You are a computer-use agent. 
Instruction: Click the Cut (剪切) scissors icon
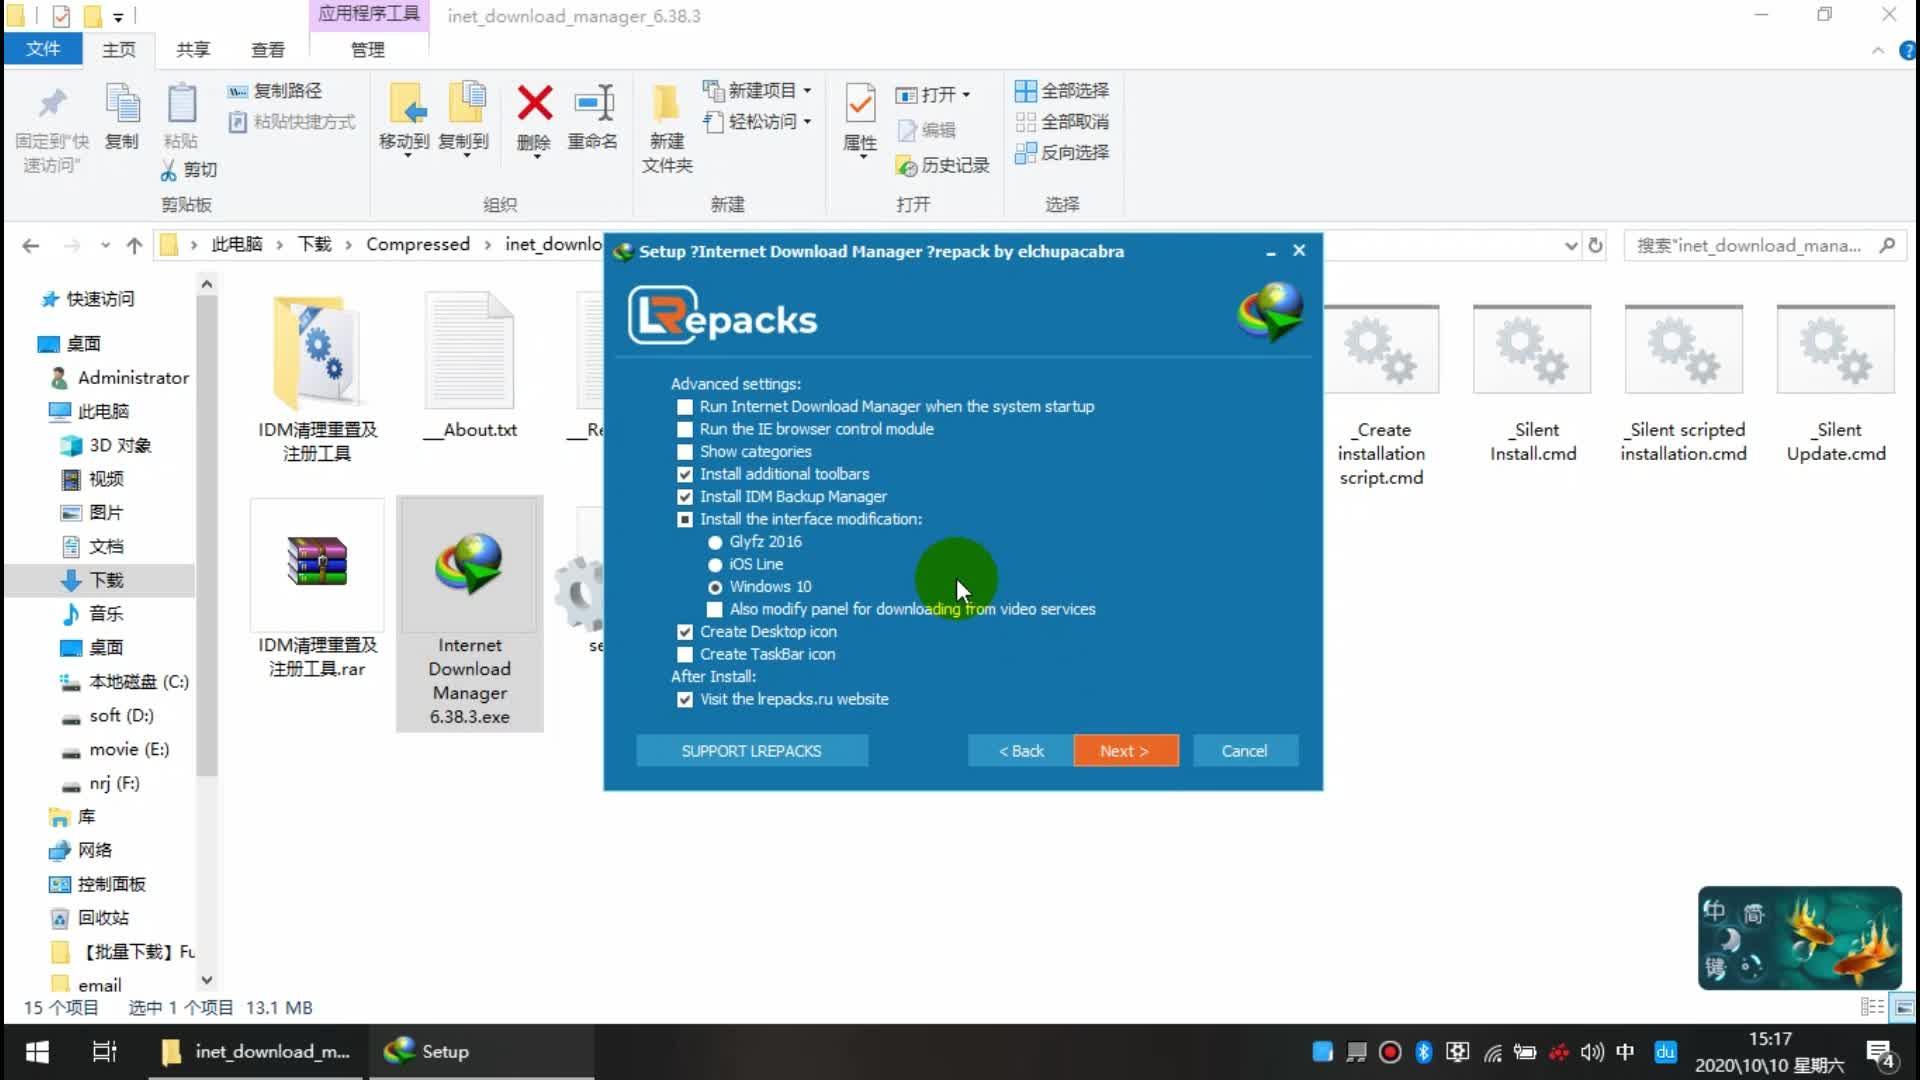tap(168, 170)
